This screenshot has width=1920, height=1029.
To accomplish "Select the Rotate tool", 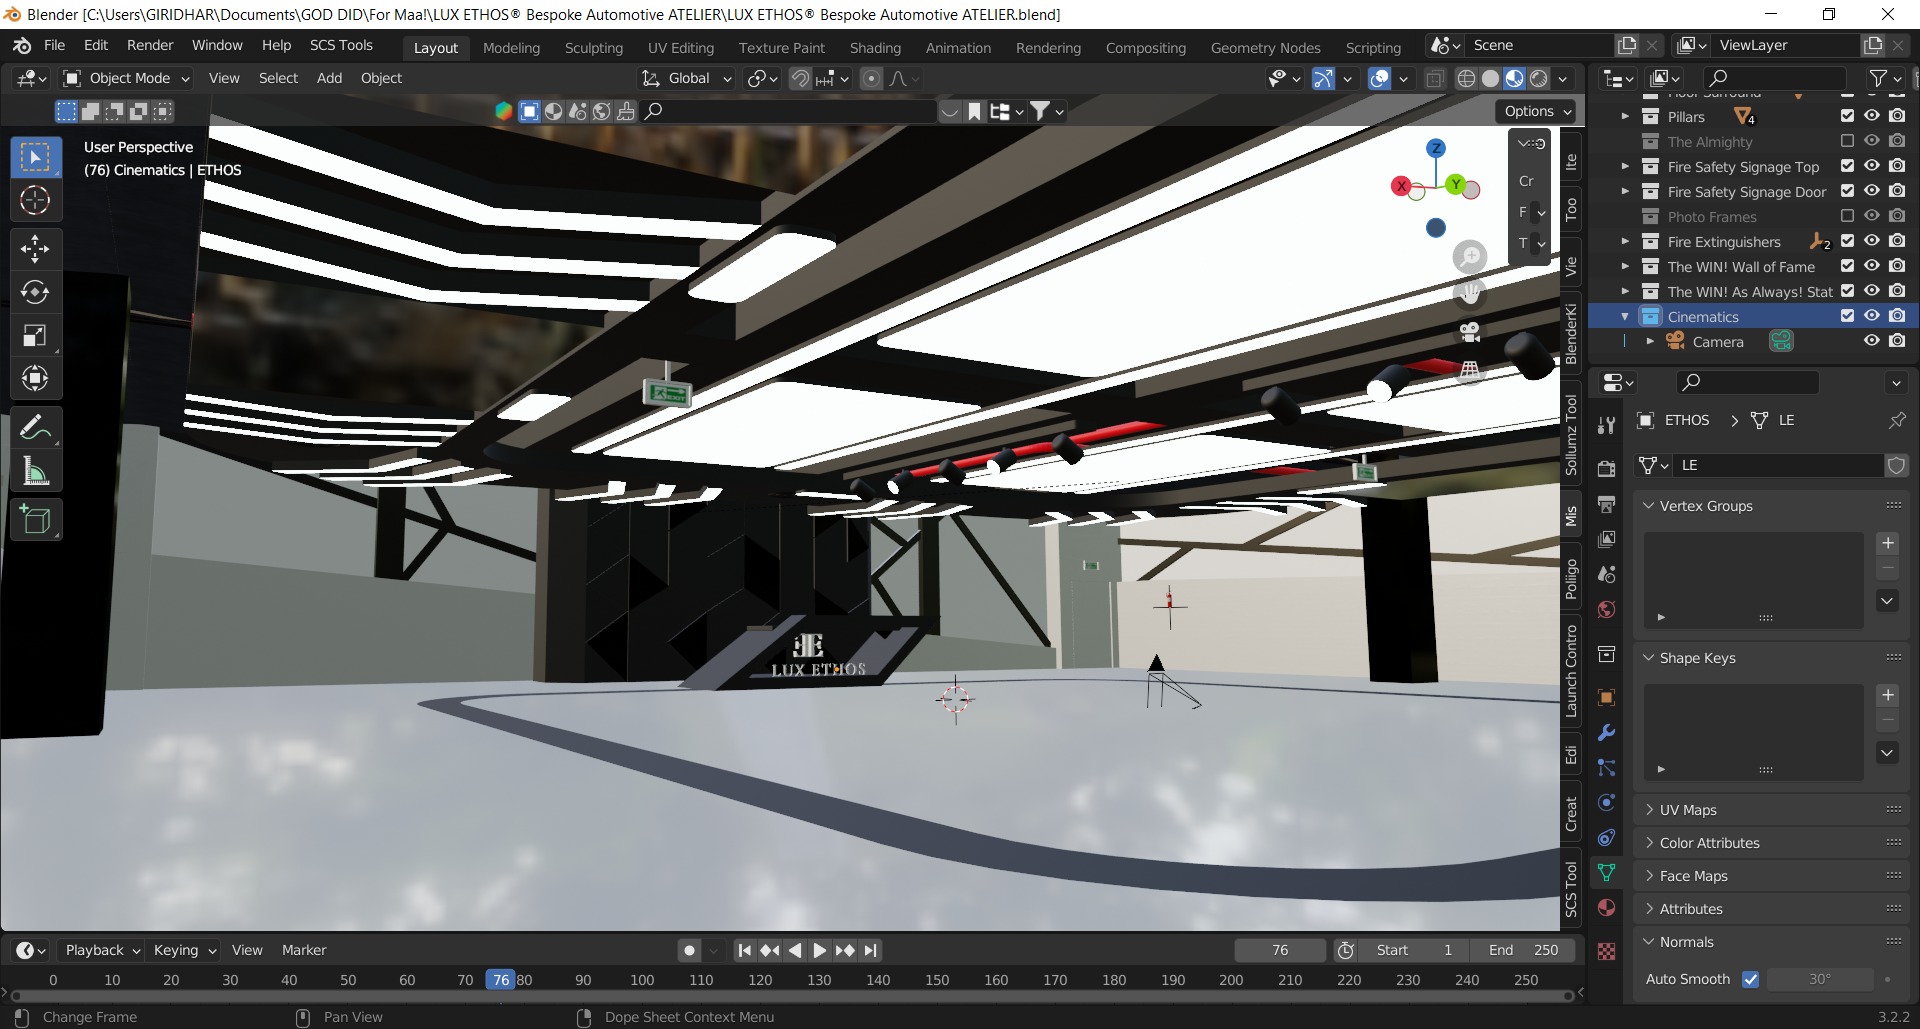I will coord(35,292).
